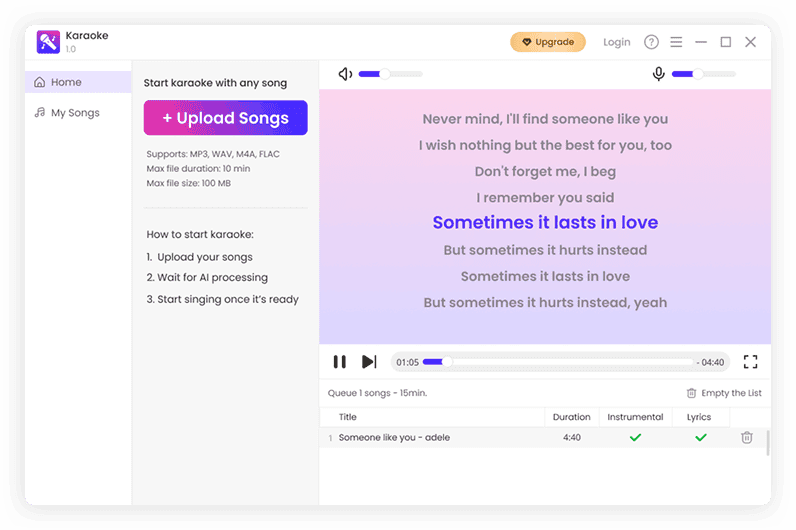Click the 4:40 duration cell

click(572, 438)
